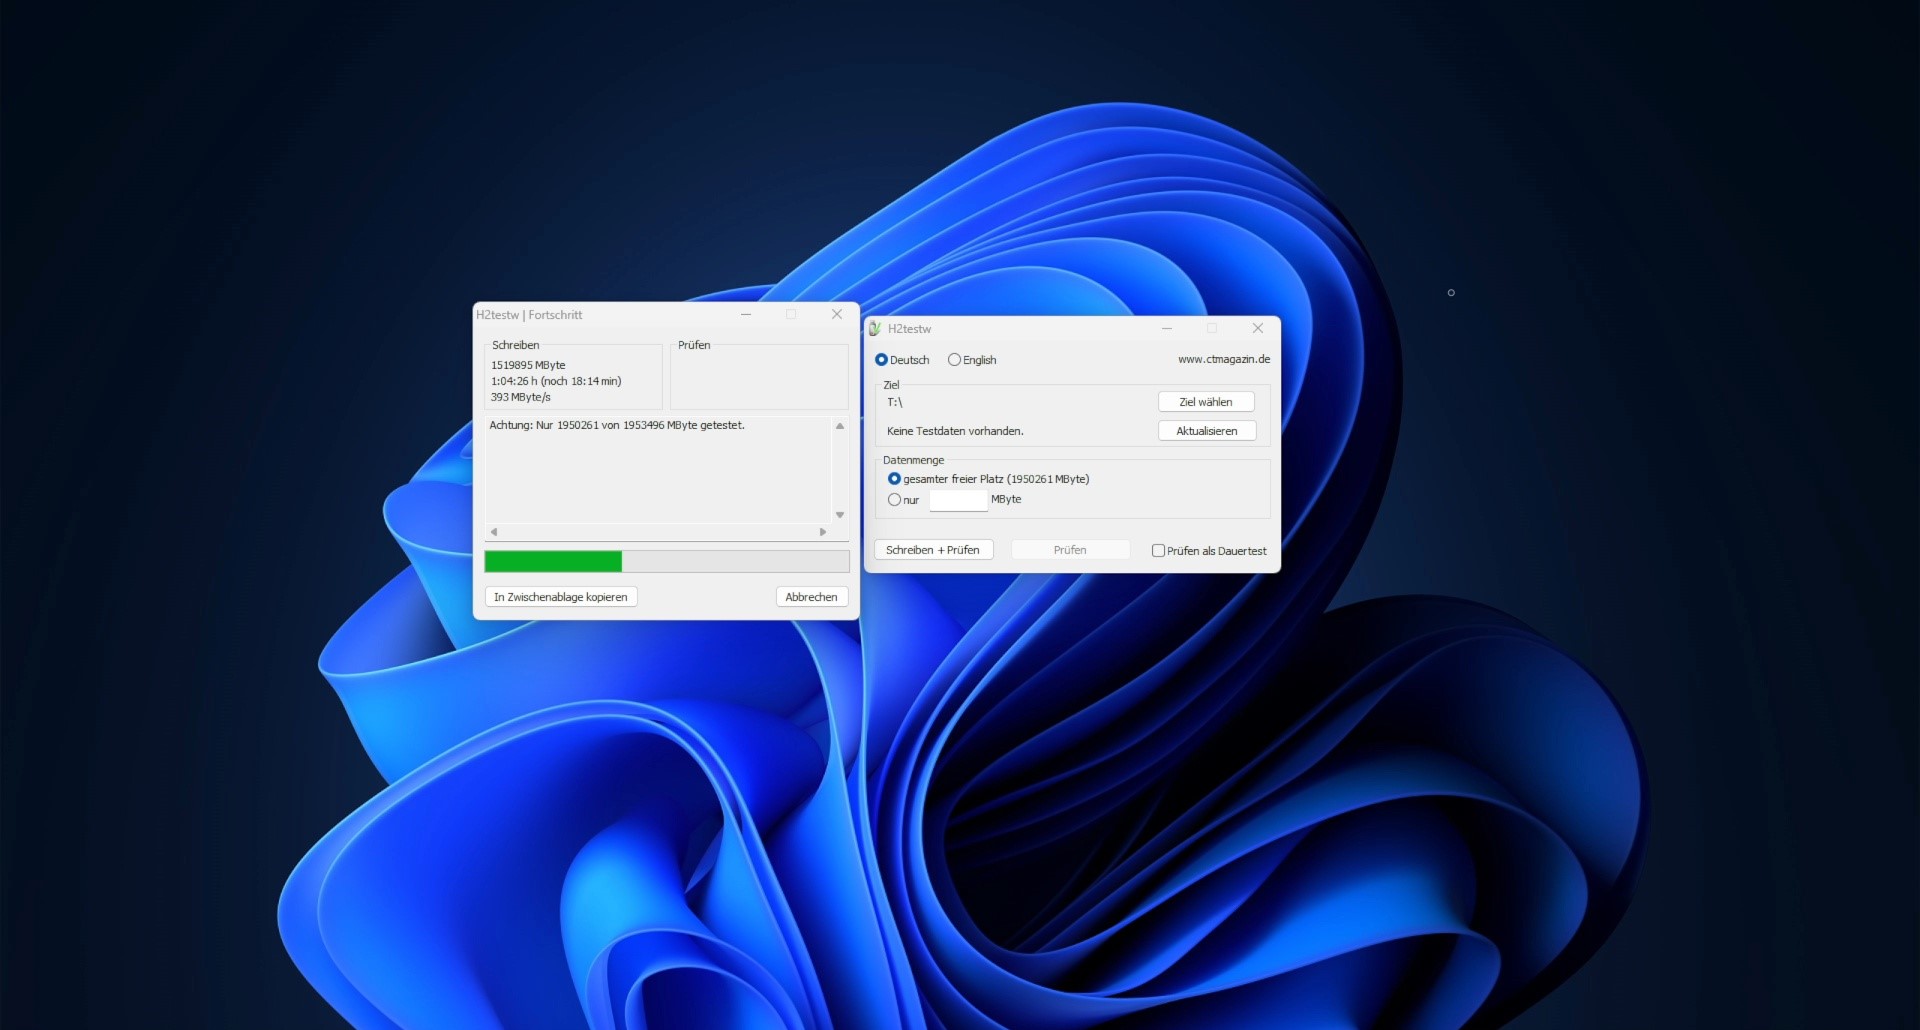Choose the nur data amount option
This screenshot has height=1030, width=1920.
[x=895, y=500]
